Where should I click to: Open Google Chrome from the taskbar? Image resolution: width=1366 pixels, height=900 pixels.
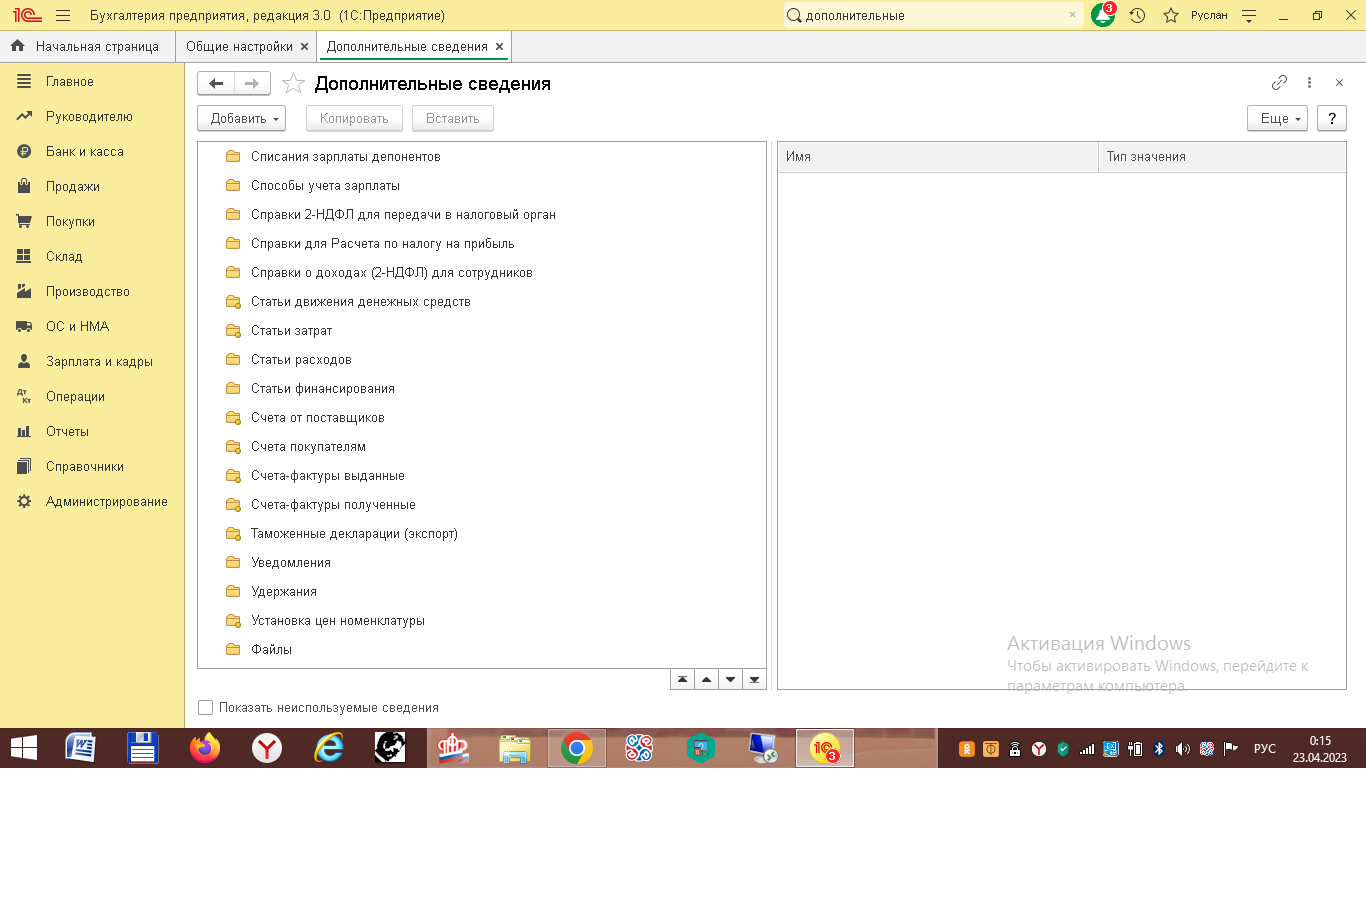tap(577, 748)
